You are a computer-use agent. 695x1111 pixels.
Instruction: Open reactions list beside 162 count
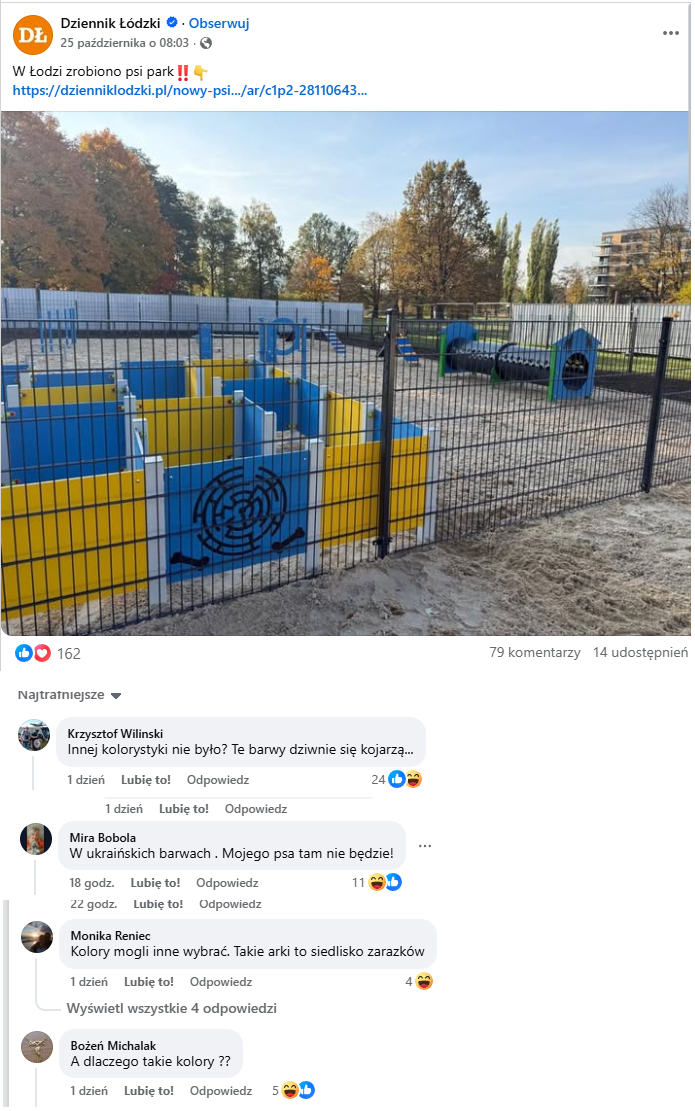(x=33, y=653)
